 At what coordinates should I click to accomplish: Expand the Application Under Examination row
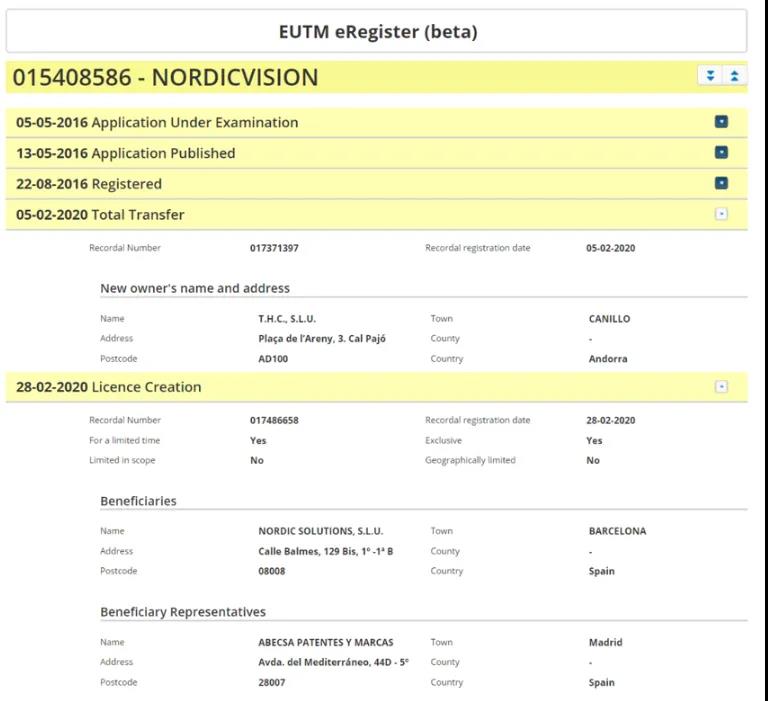click(x=721, y=121)
